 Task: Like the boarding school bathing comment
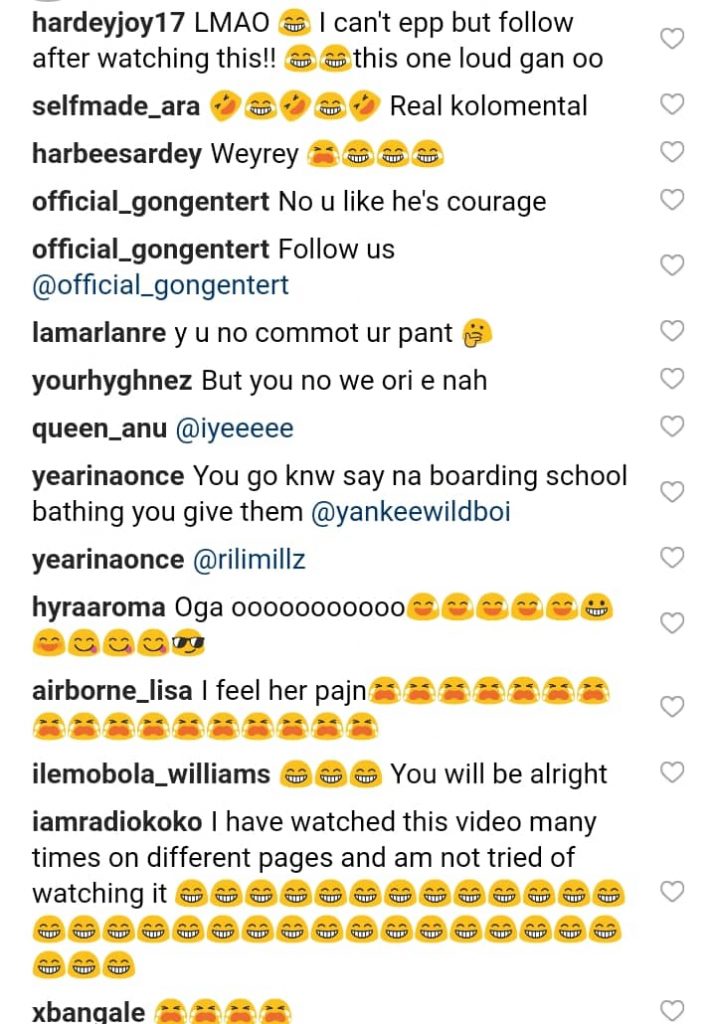[673, 492]
